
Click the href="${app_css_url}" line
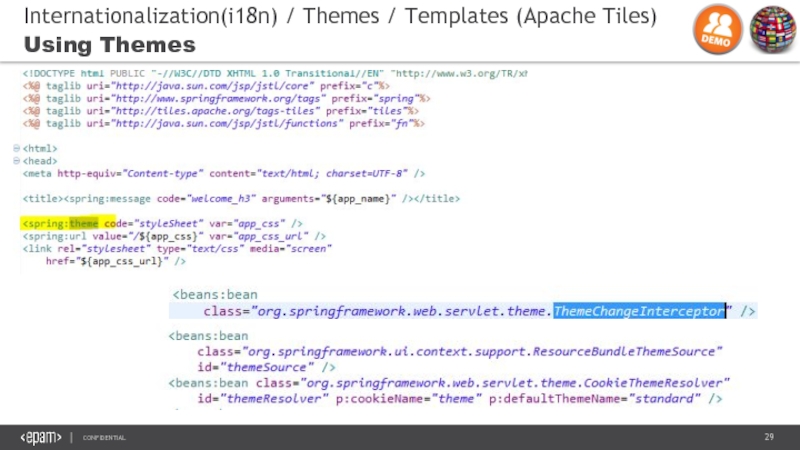pos(116,261)
